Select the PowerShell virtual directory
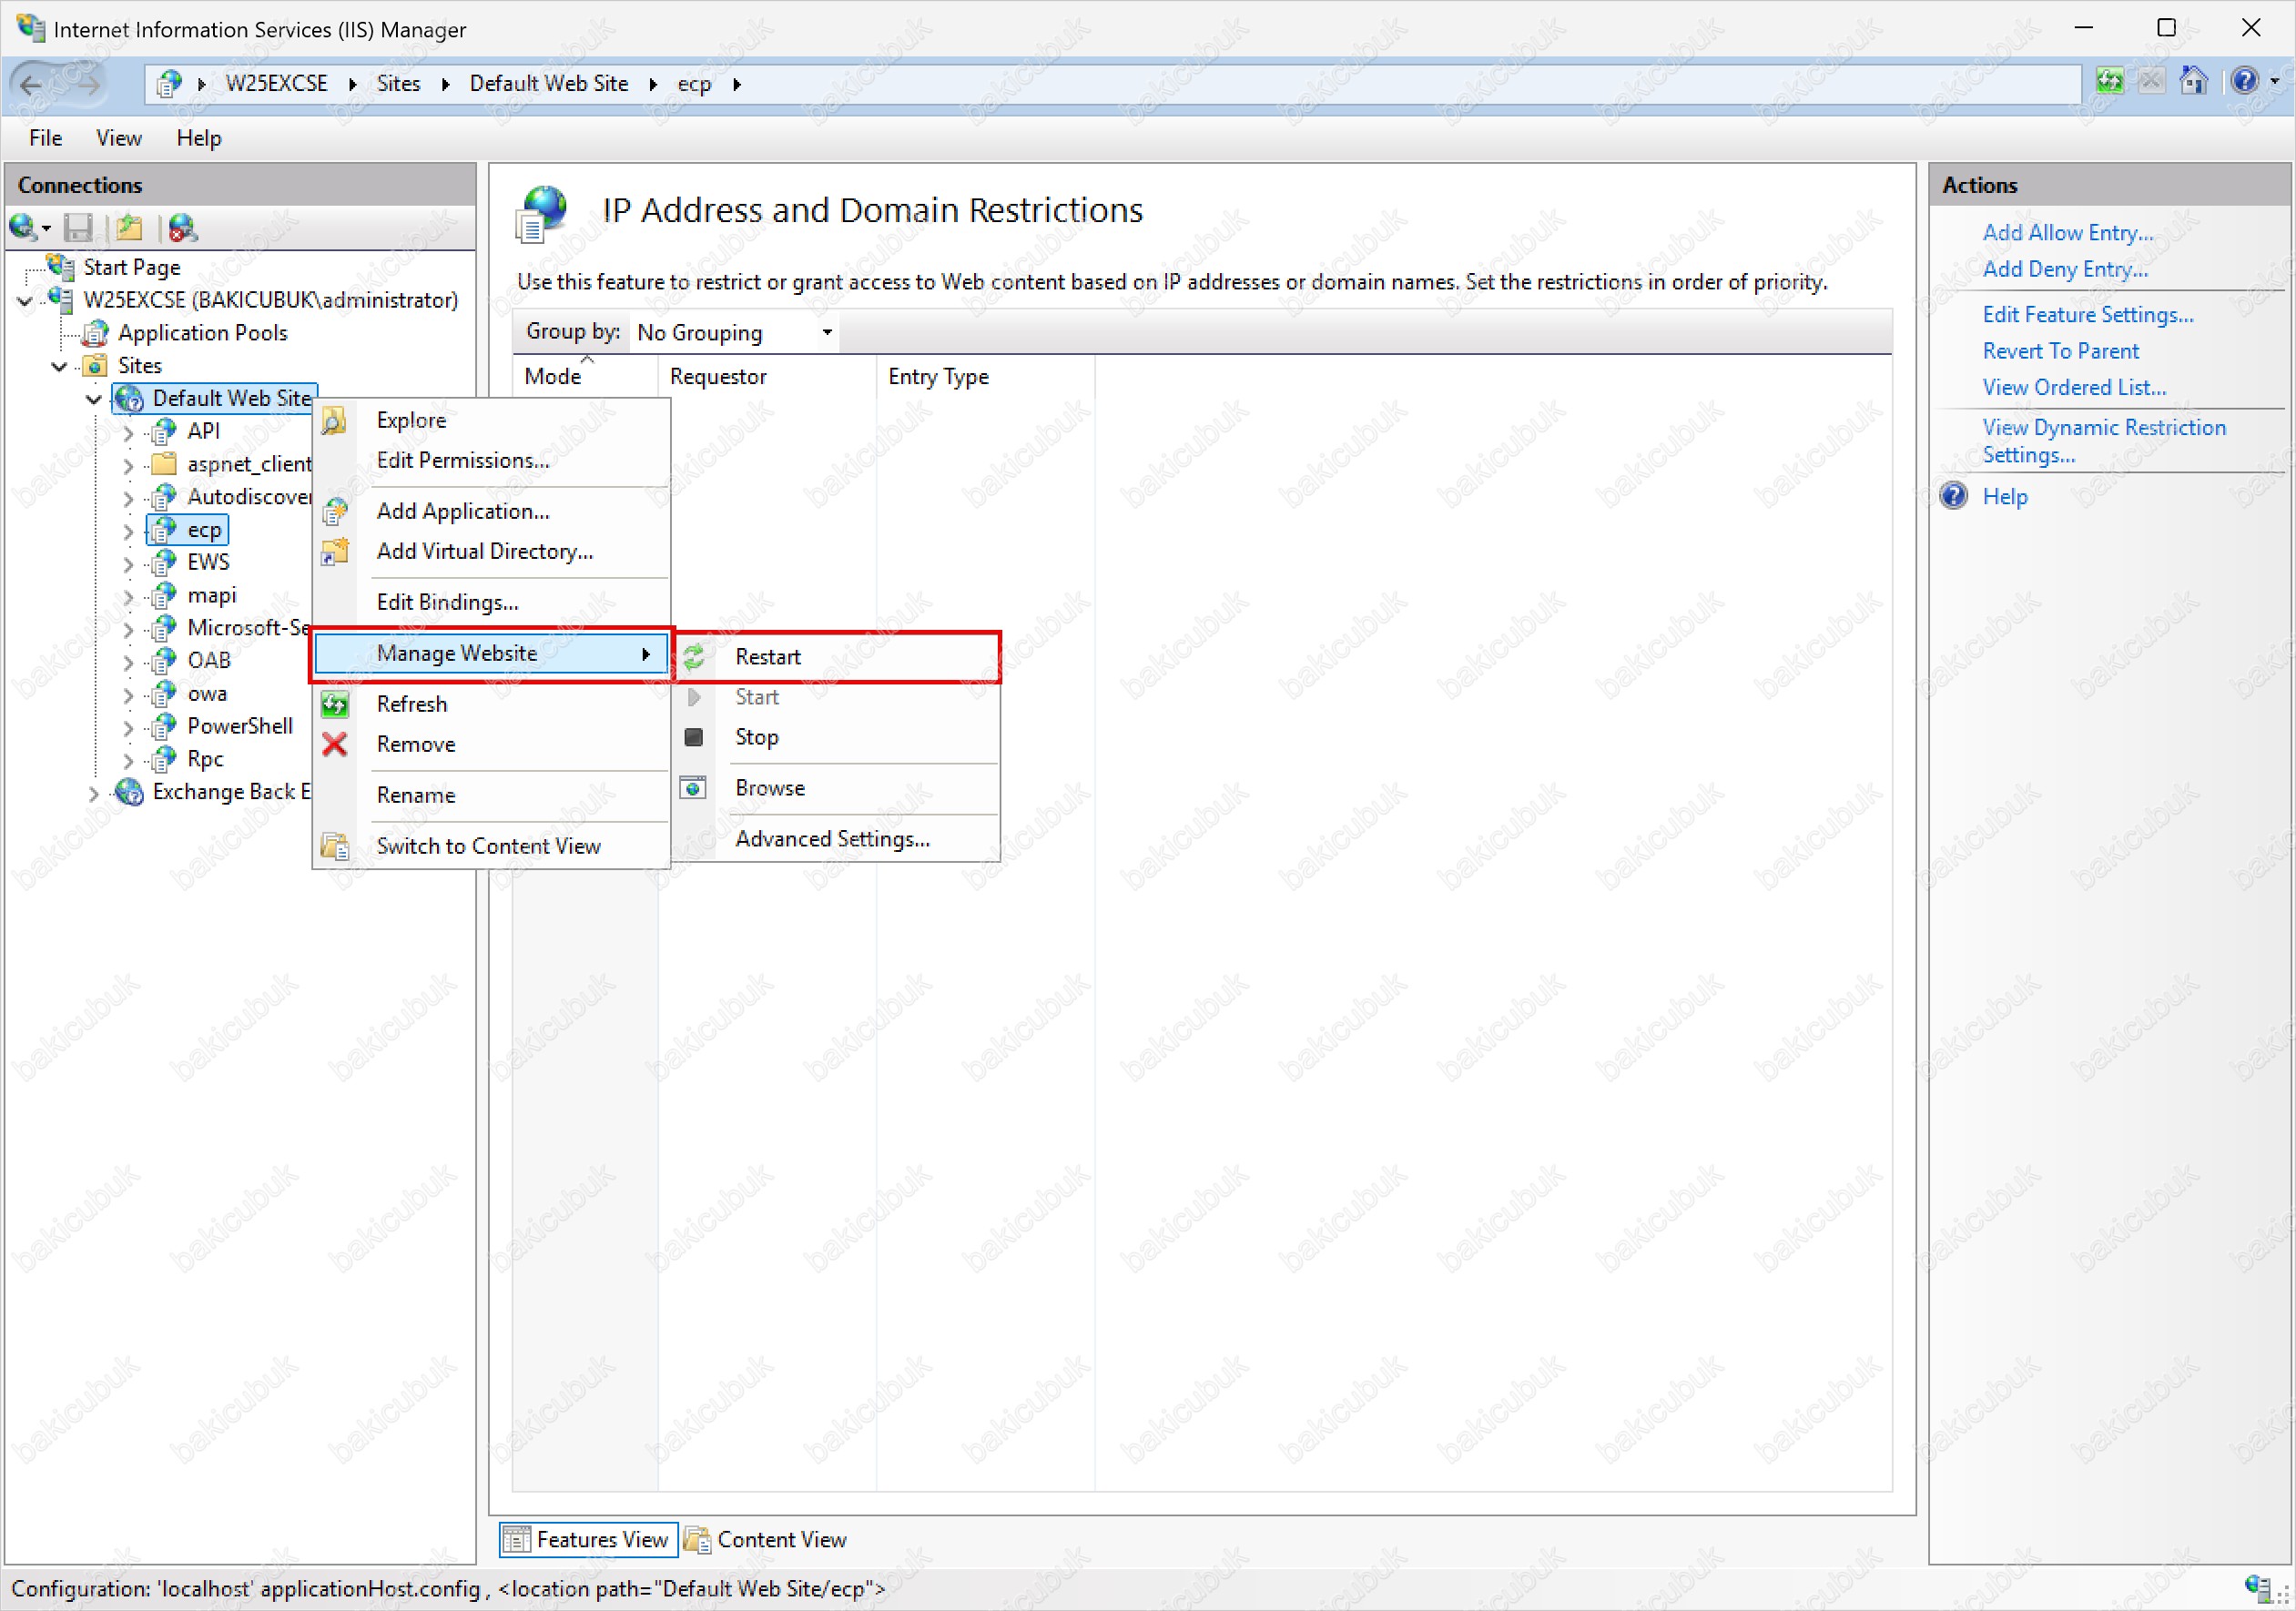The width and height of the screenshot is (2296, 1611). tap(240, 726)
